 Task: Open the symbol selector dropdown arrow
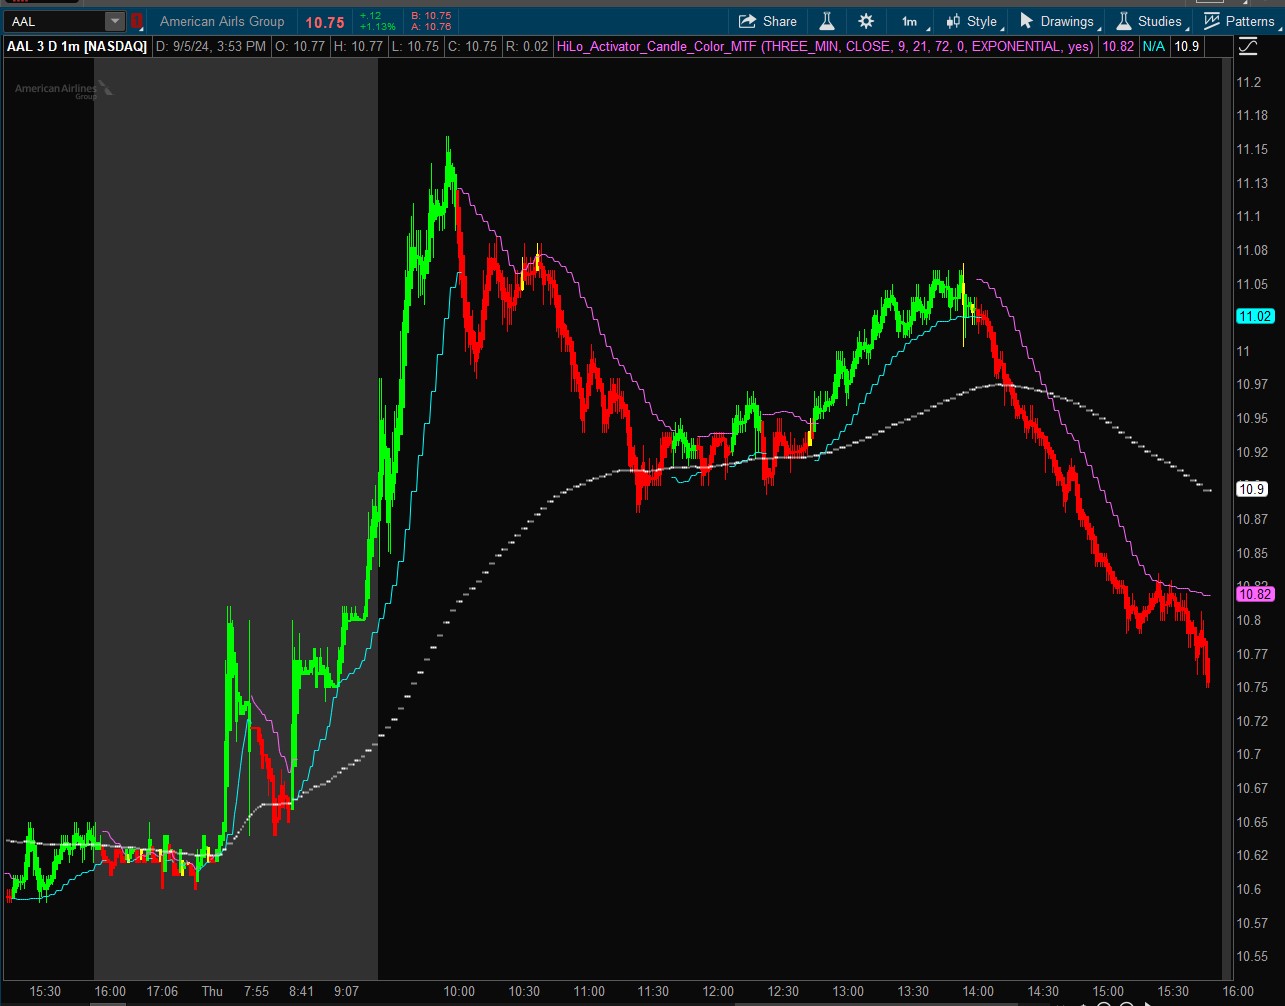pyautogui.click(x=115, y=21)
